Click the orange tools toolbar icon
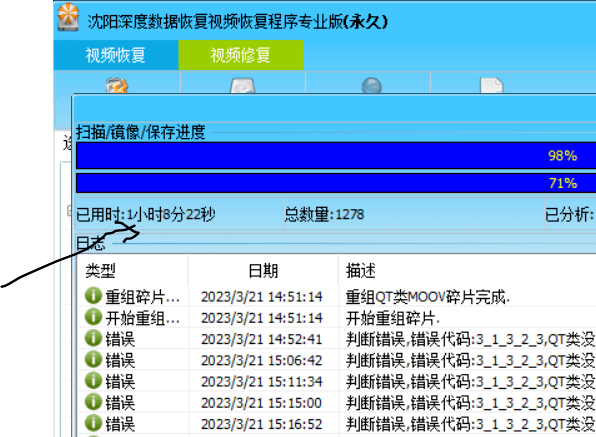The image size is (596, 437). (117, 86)
